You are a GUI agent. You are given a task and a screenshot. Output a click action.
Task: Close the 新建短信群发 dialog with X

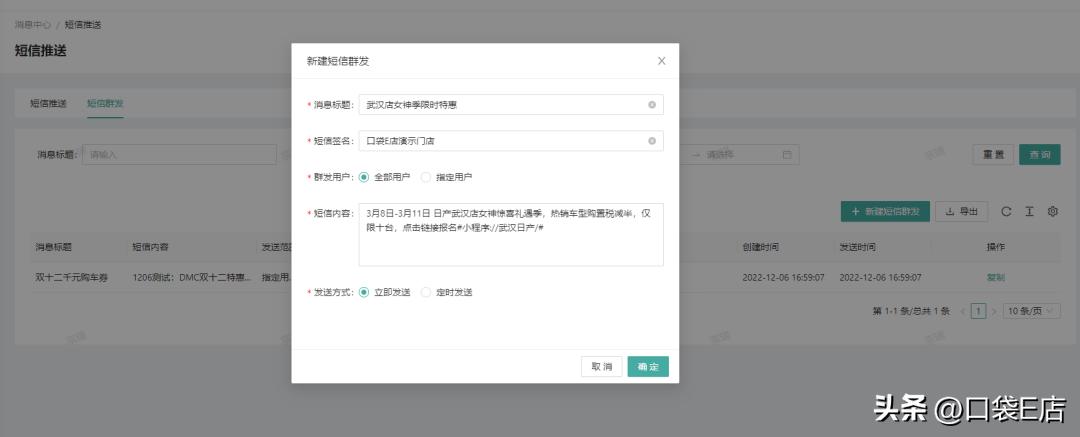(x=661, y=61)
